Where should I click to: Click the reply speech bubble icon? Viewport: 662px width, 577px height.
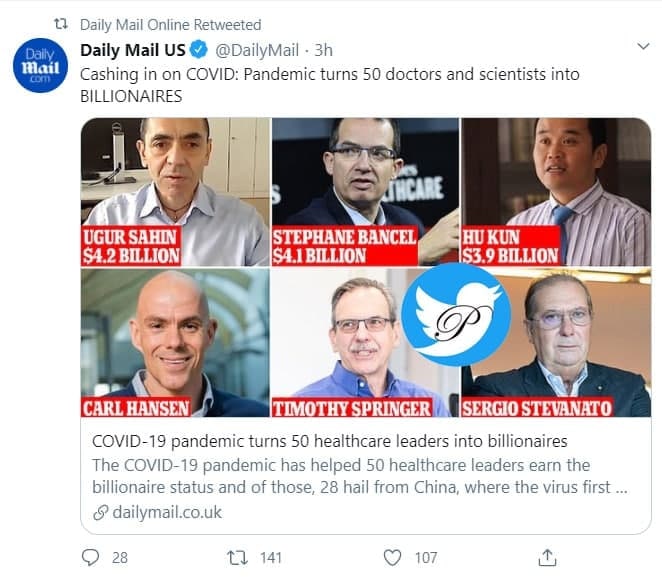(91, 557)
